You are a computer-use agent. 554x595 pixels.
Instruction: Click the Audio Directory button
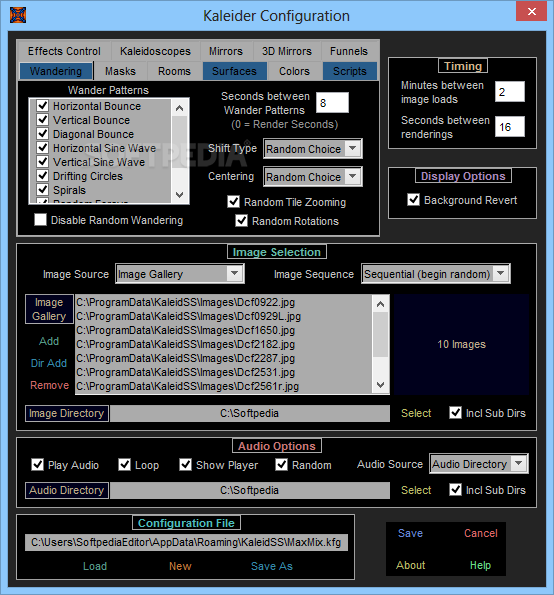[x=67, y=490]
